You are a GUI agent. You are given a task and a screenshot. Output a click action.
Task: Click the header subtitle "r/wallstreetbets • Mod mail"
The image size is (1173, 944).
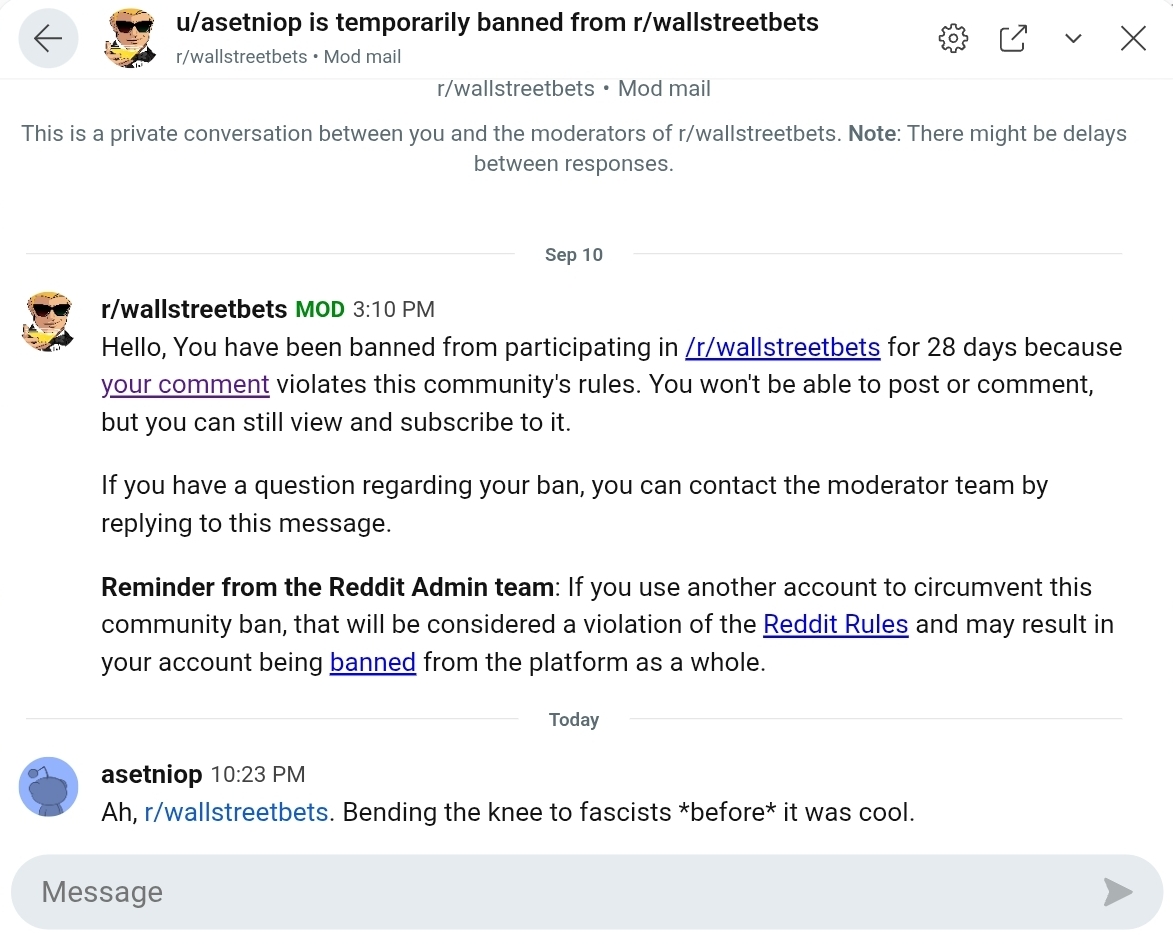(288, 57)
